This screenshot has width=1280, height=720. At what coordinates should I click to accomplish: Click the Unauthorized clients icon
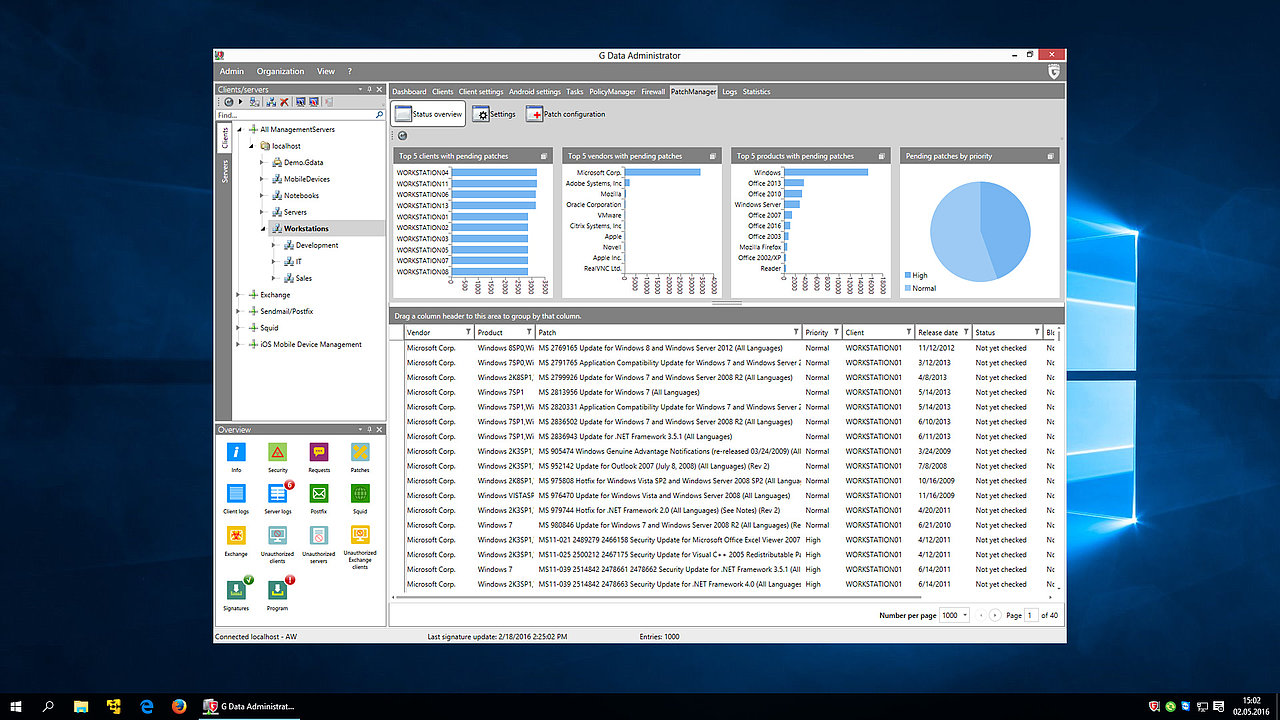[x=277, y=537]
